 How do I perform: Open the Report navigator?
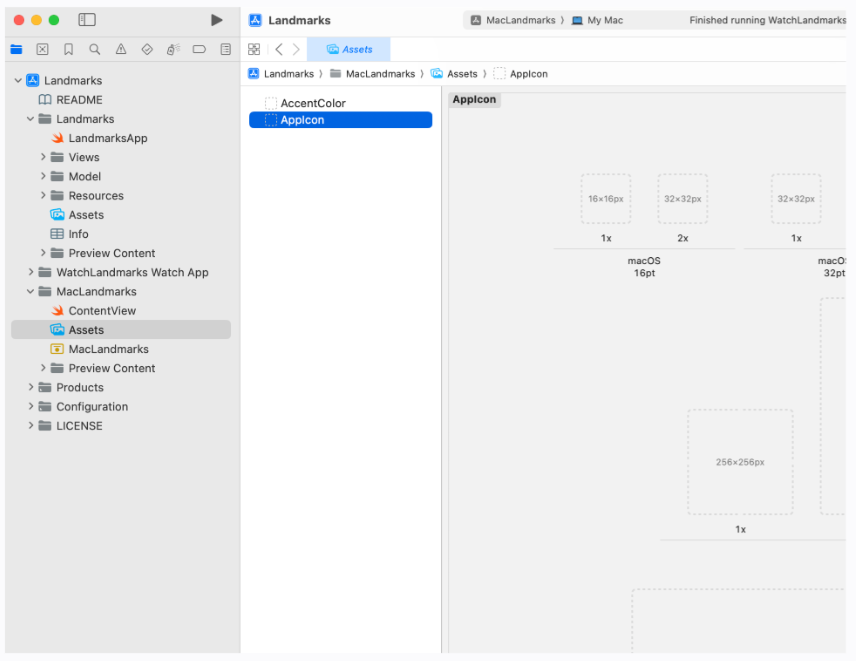[225, 50]
